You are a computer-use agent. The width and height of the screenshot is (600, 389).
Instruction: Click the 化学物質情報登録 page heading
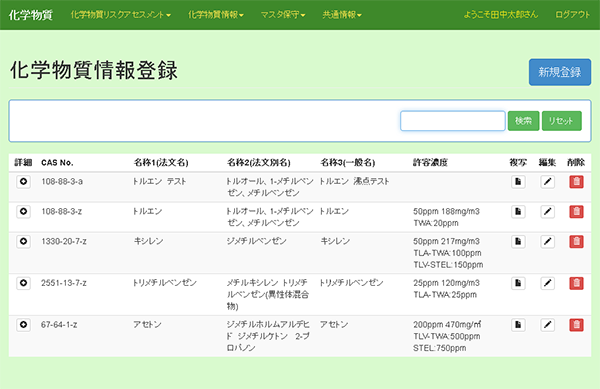click(x=94, y=70)
